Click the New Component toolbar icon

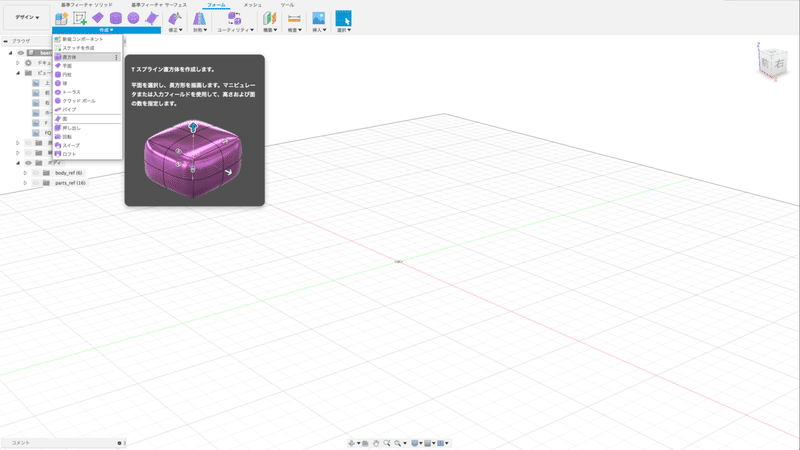click(61, 18)
